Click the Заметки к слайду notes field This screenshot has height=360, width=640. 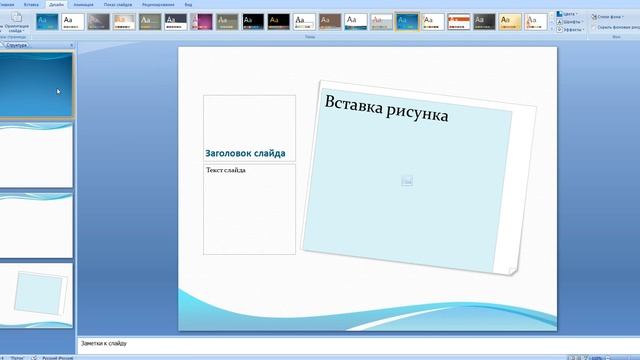coord(358,345)
